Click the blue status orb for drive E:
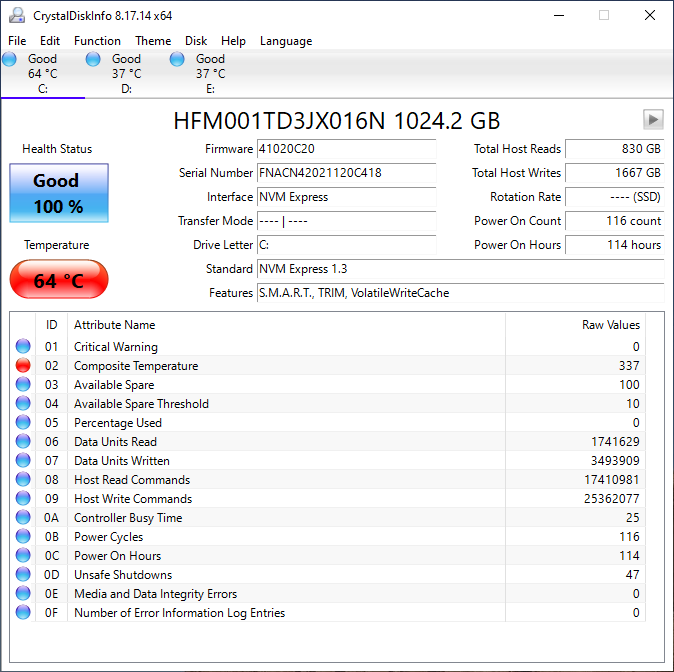Viewport: 674px width, 672px height. coord(177,59)
